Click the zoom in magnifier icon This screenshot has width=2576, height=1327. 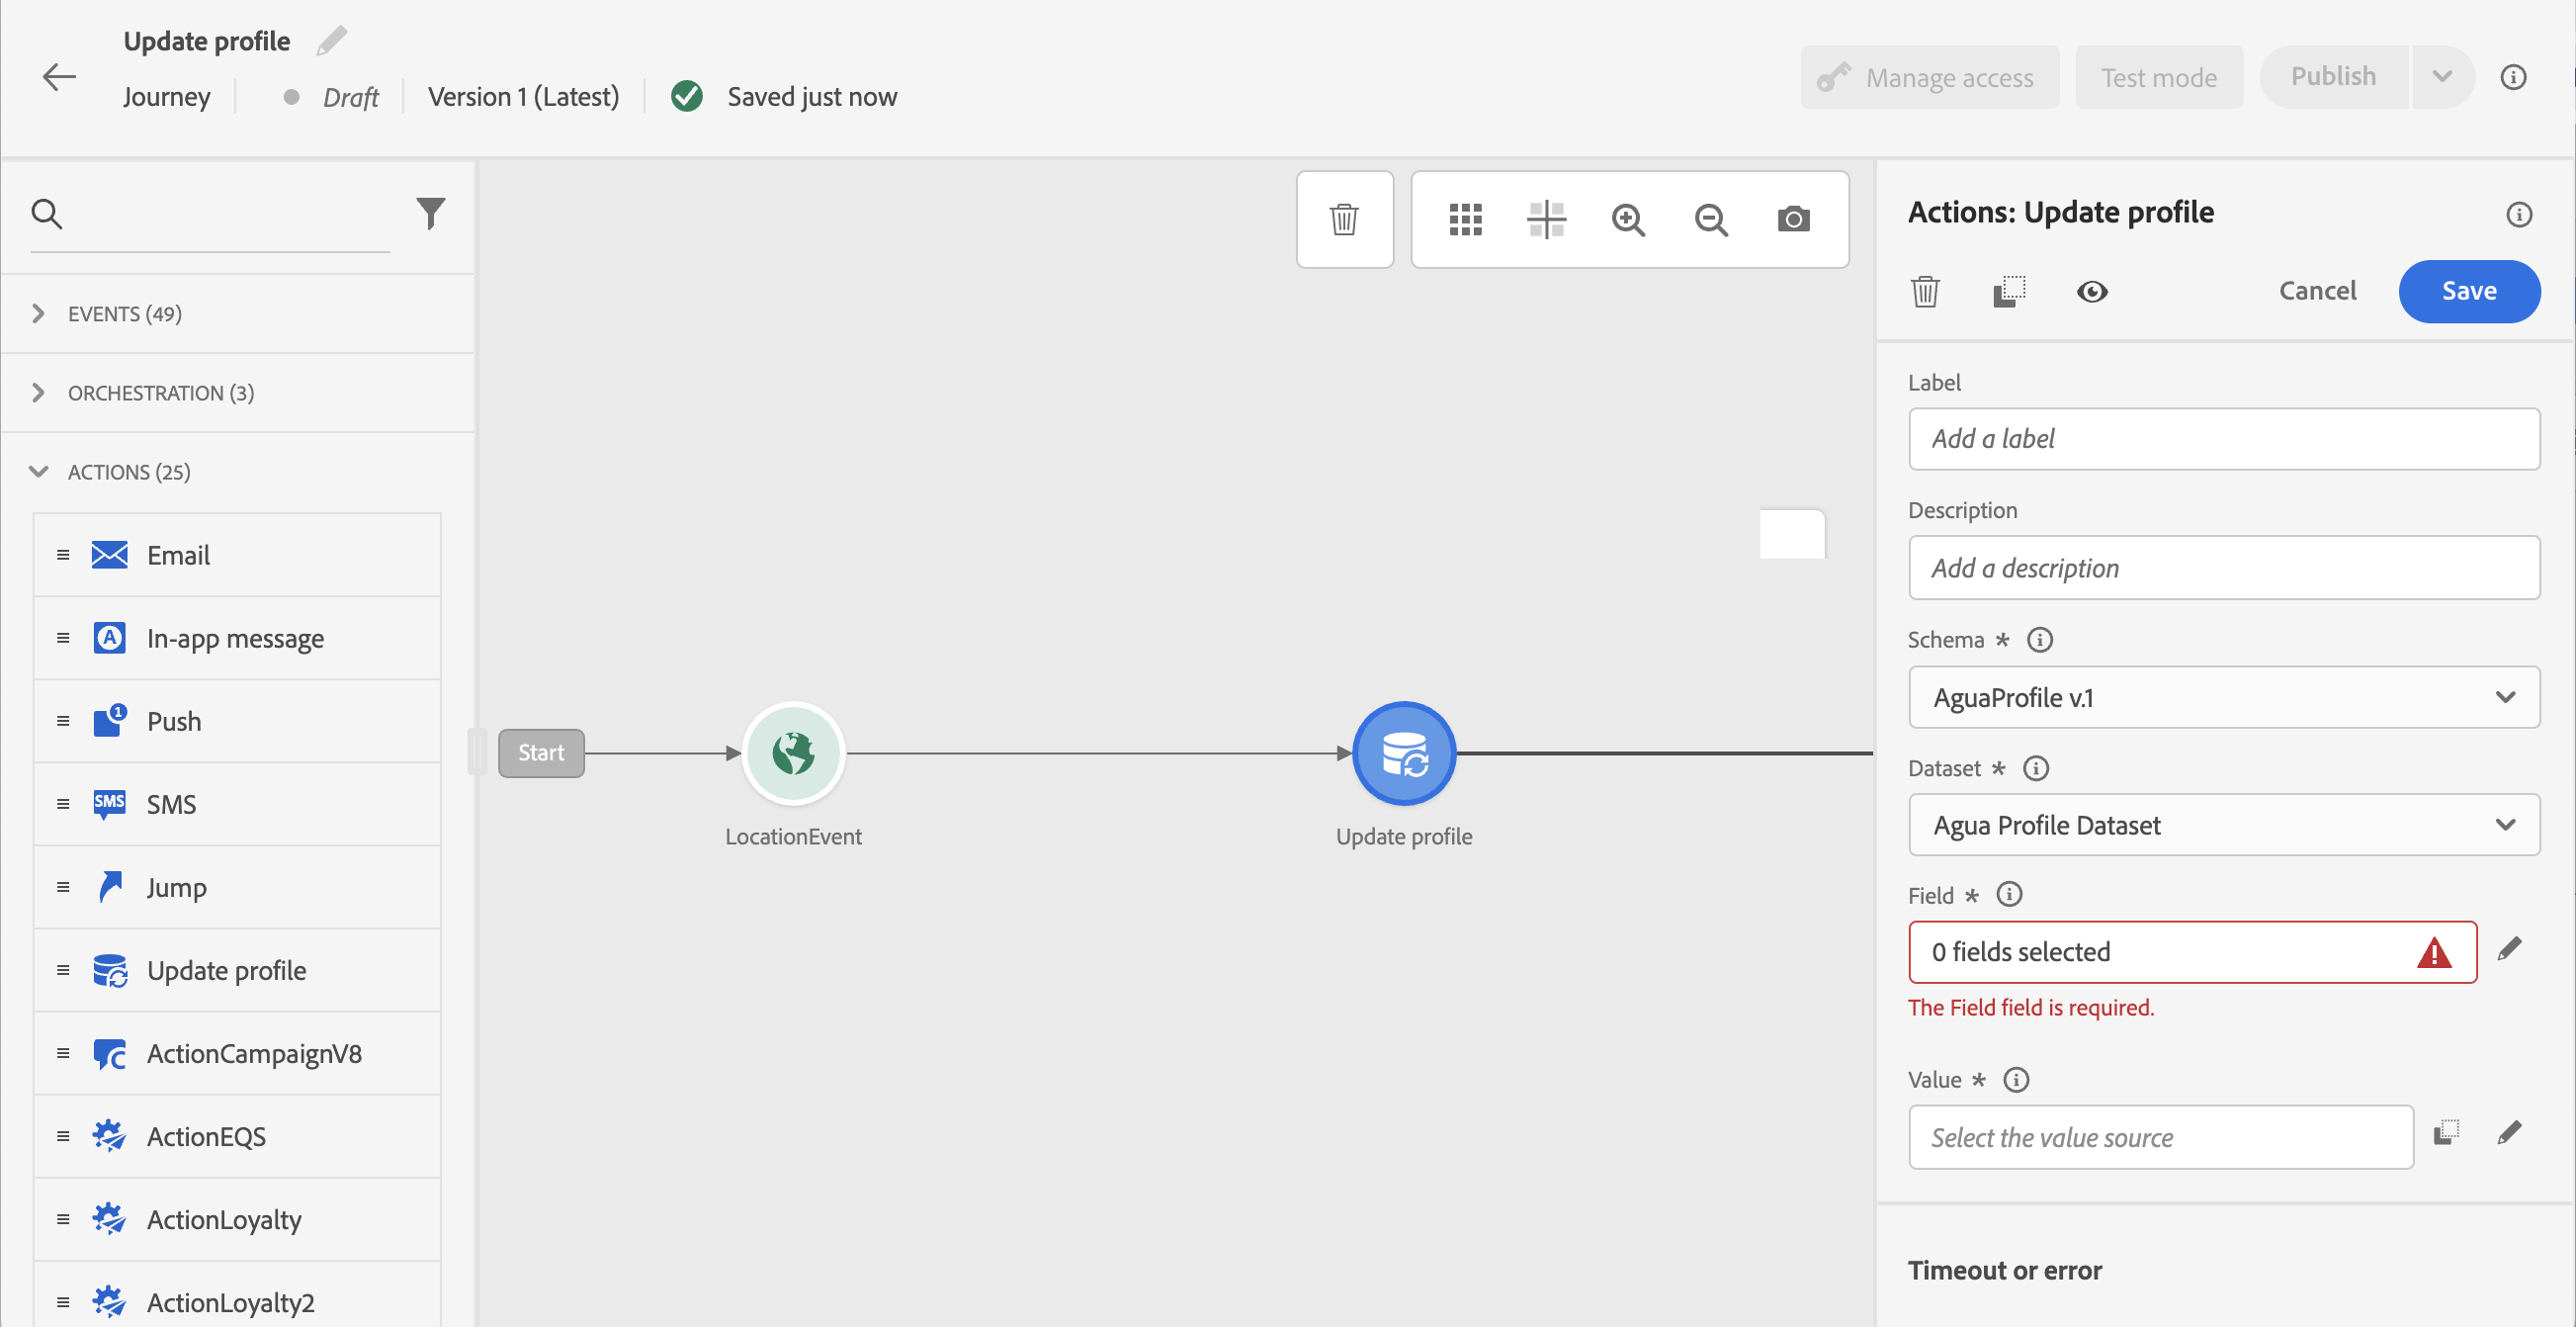click(x=1627, y=219)
